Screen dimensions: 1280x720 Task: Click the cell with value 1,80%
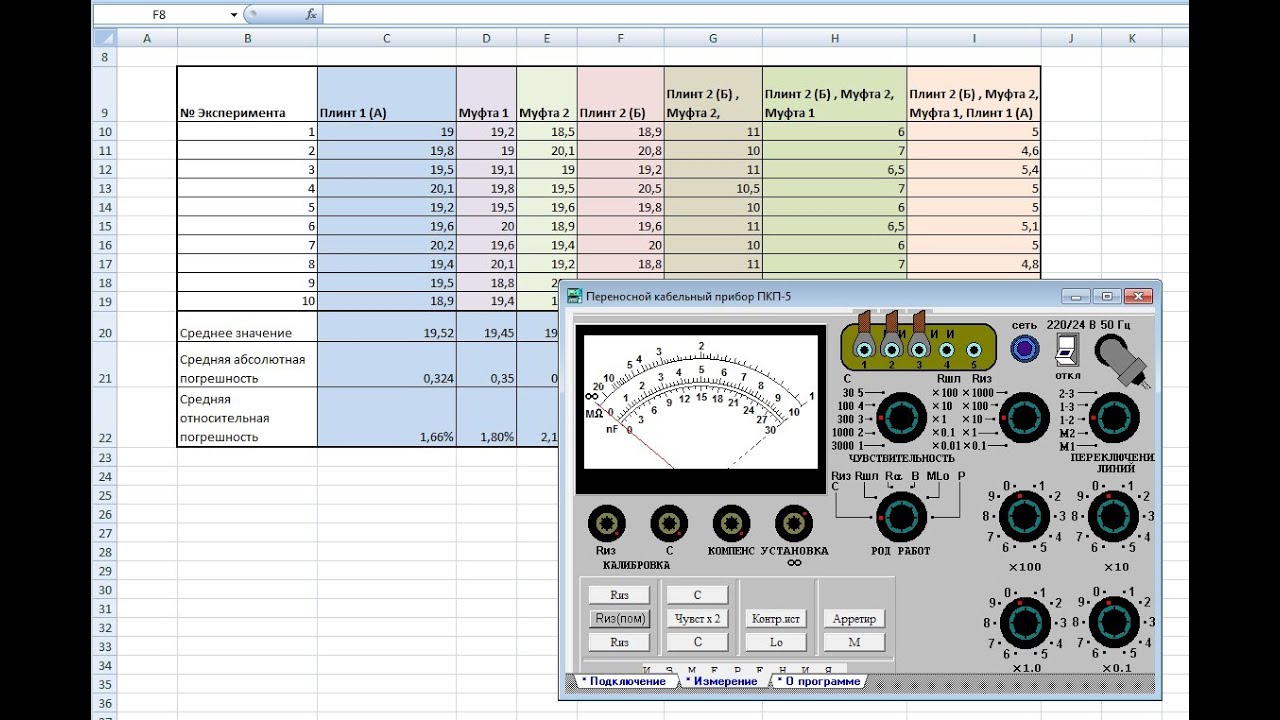coord(486,418)
